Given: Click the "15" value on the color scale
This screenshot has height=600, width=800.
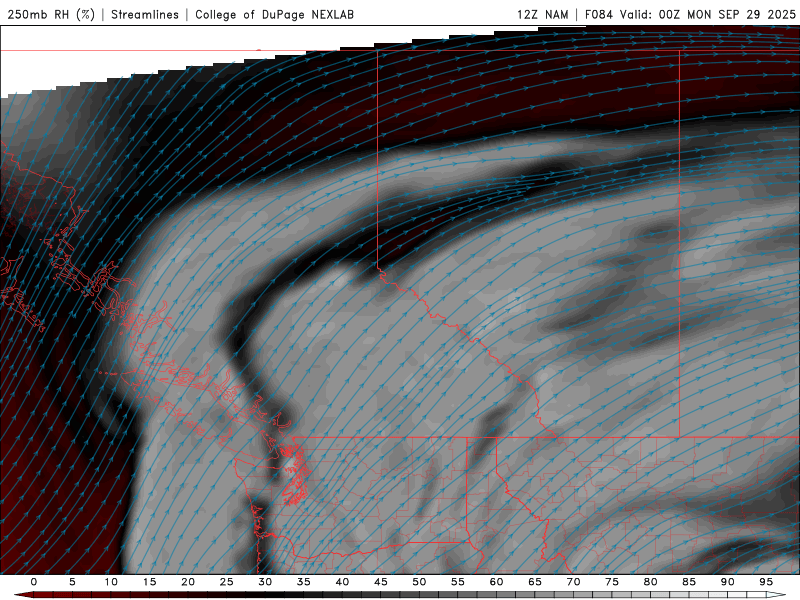Looking at the screenshot, I should 149,582.
